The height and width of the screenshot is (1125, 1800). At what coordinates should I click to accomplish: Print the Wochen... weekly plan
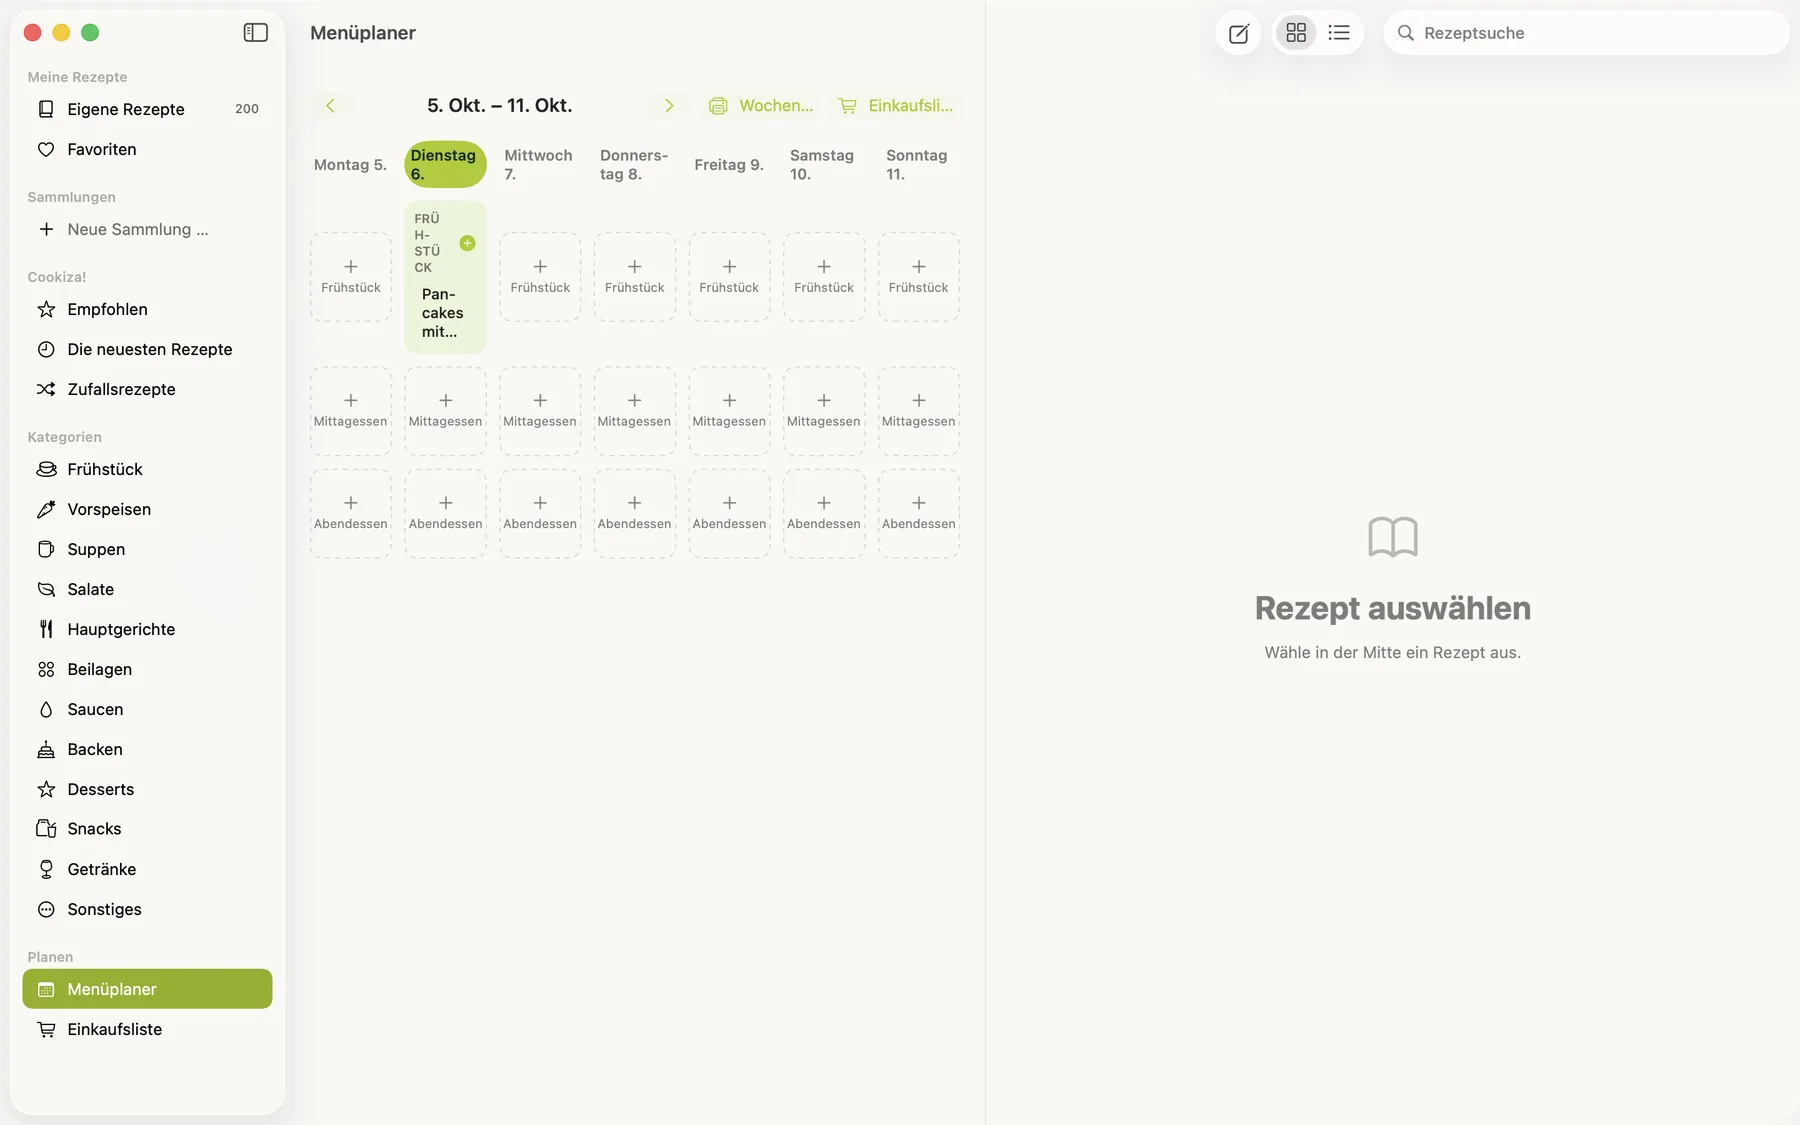pos(761,105)
